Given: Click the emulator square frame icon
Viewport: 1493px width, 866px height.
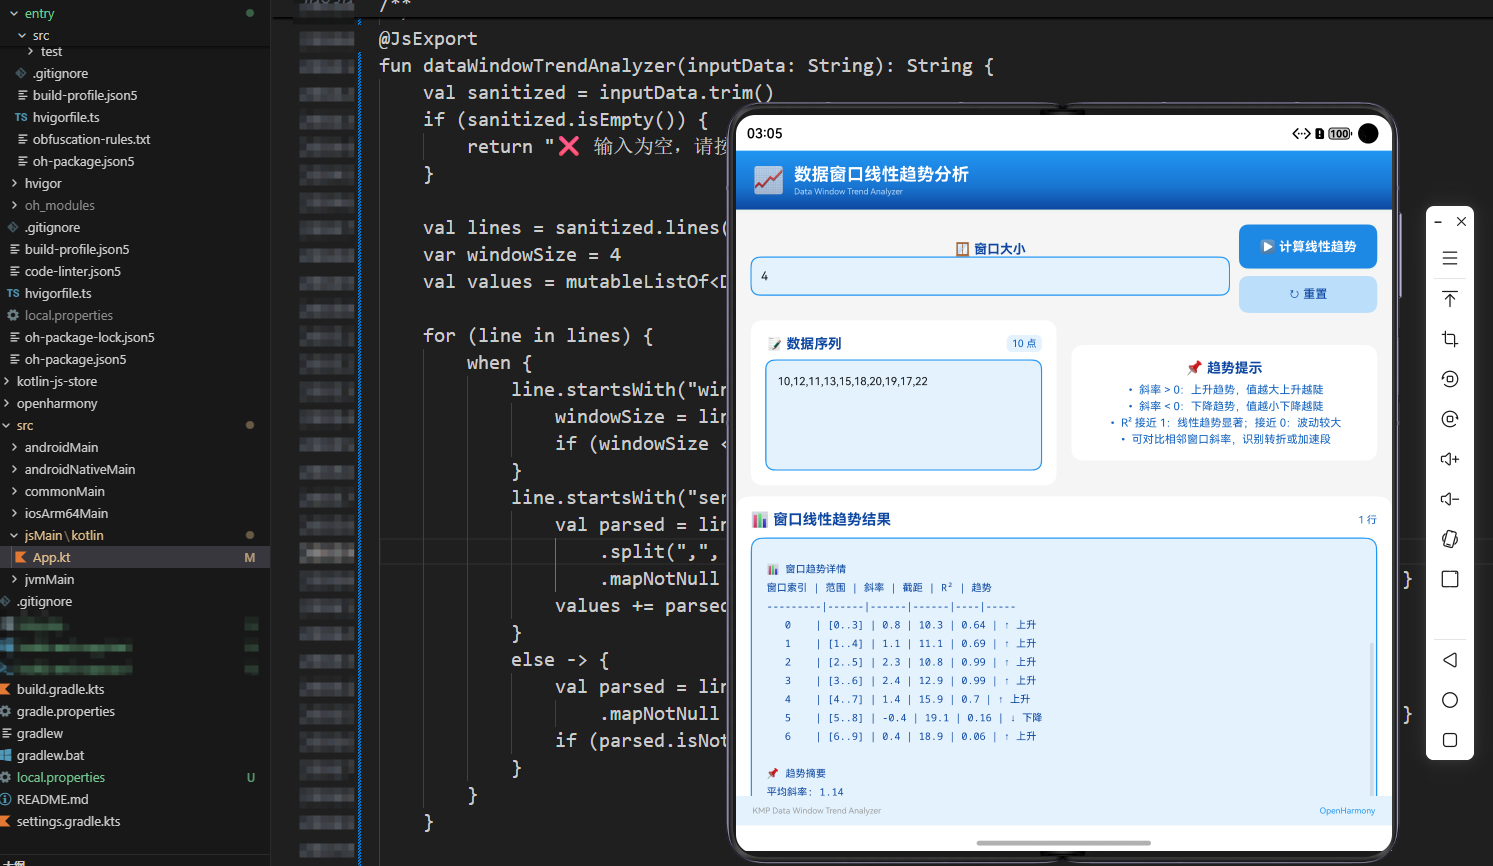Looking at the screenshot, I should [1450, 579].
